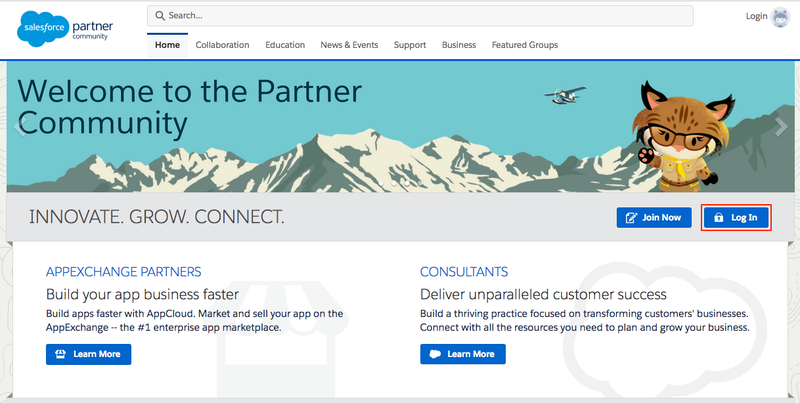Click the Search input field
The width and height of the screenshot is (800, 403).
[x=420, y=16]
